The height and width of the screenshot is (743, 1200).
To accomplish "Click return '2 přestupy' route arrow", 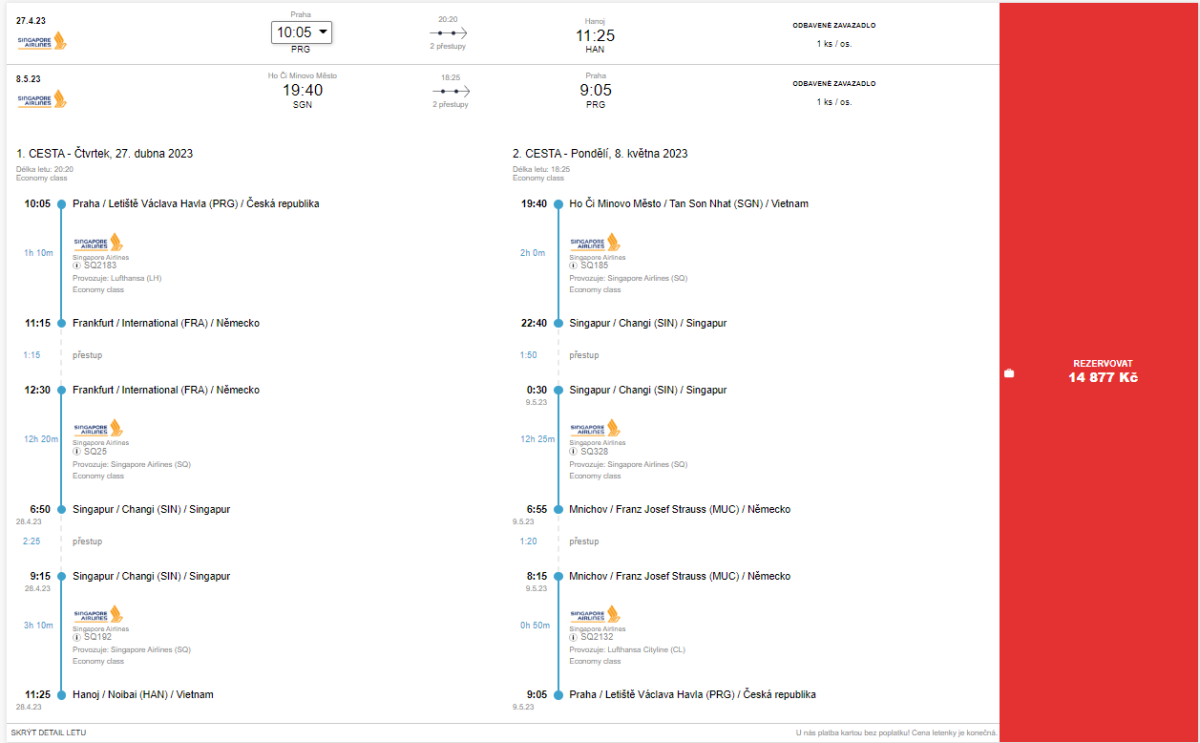I will (449, 91).
